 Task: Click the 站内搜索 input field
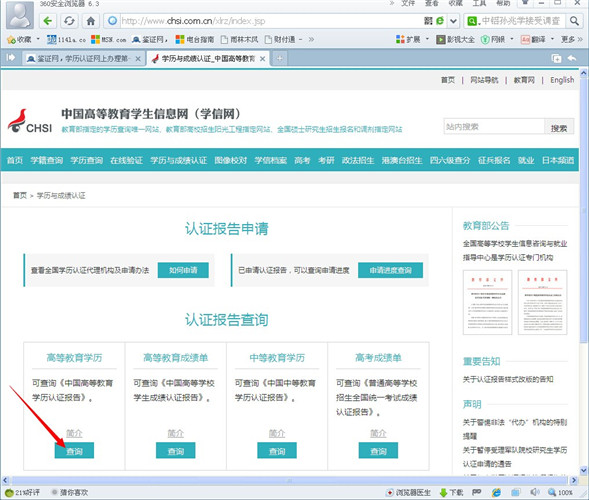[x=494, y=127]
